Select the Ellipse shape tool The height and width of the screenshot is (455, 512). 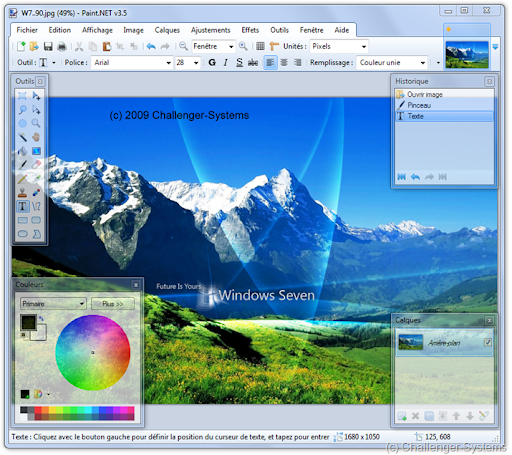tap(22, 234)
